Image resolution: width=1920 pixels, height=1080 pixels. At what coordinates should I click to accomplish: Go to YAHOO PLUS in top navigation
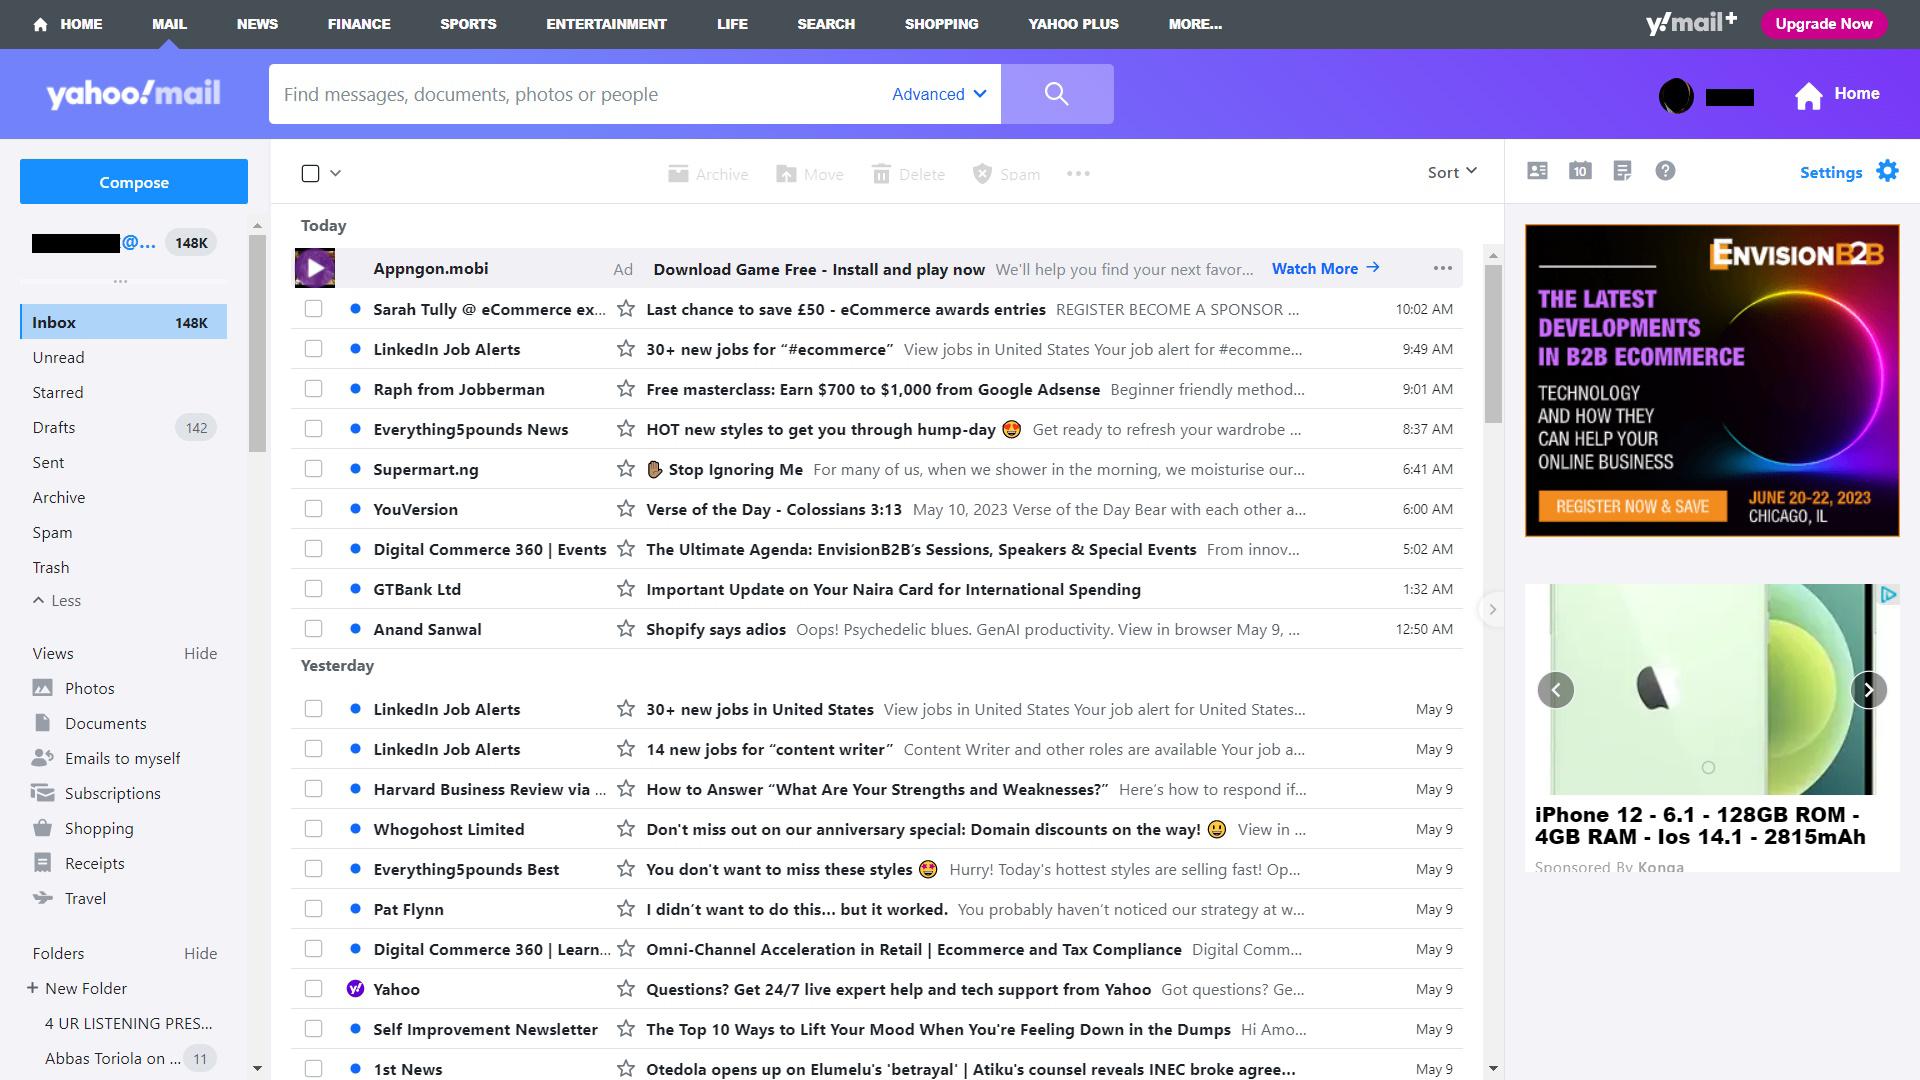point(1073,24)
